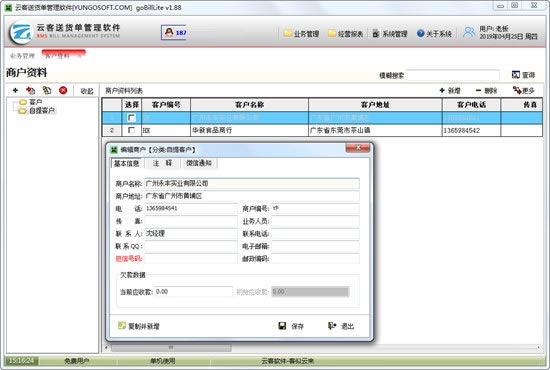Click the 商户名称 input field

(x=252, y=183)
